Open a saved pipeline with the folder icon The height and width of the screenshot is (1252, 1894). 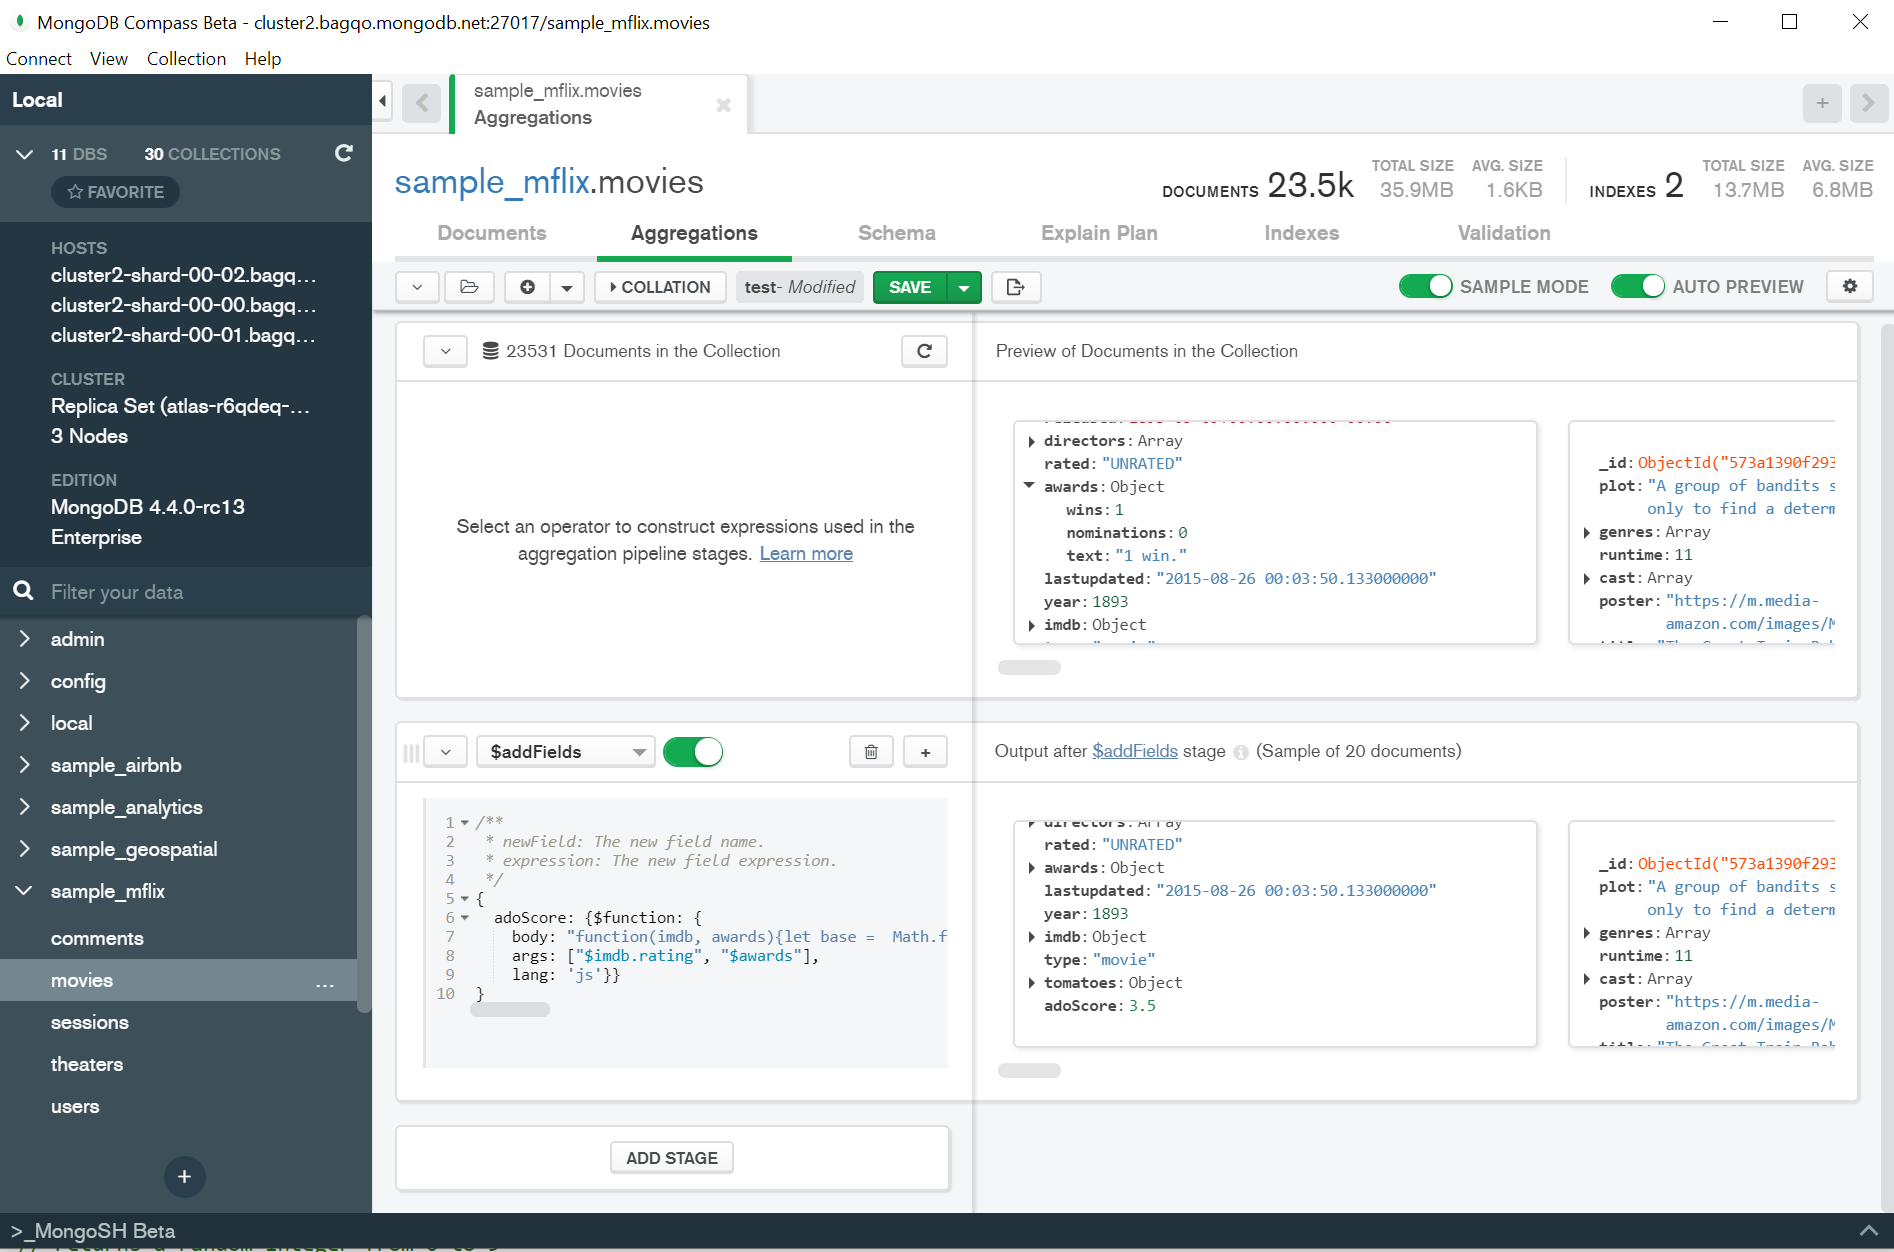pos(469,287)
